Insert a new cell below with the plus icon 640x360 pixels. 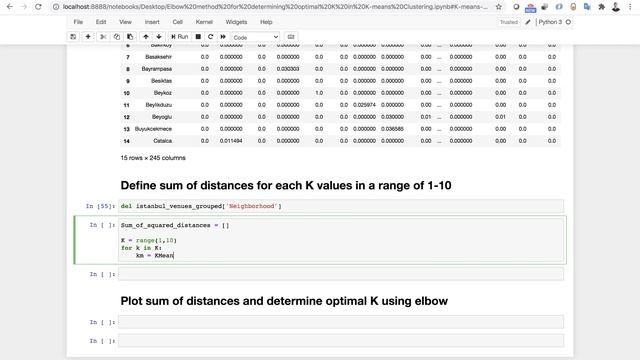88,37
